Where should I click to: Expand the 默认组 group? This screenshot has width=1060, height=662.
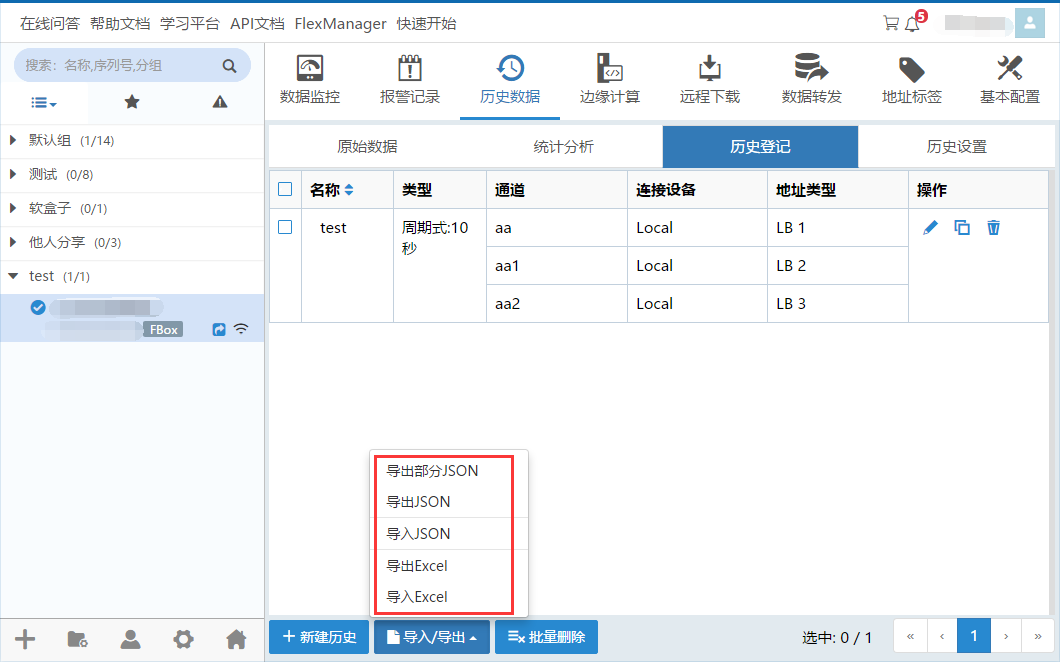(x=13, y=141)
